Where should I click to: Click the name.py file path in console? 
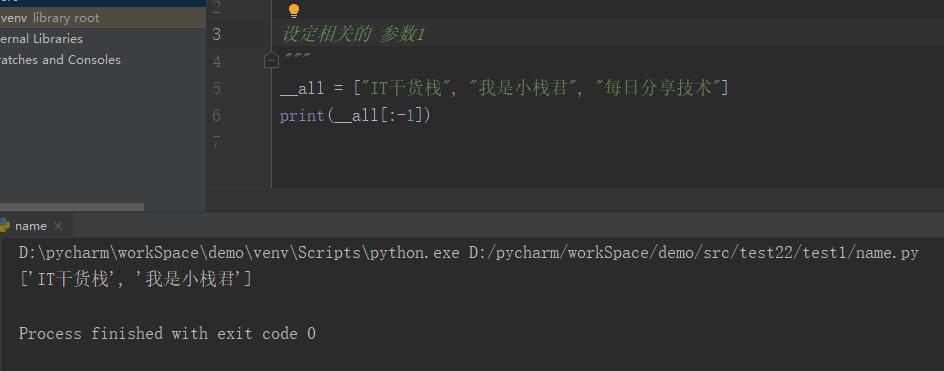point(694,253)
